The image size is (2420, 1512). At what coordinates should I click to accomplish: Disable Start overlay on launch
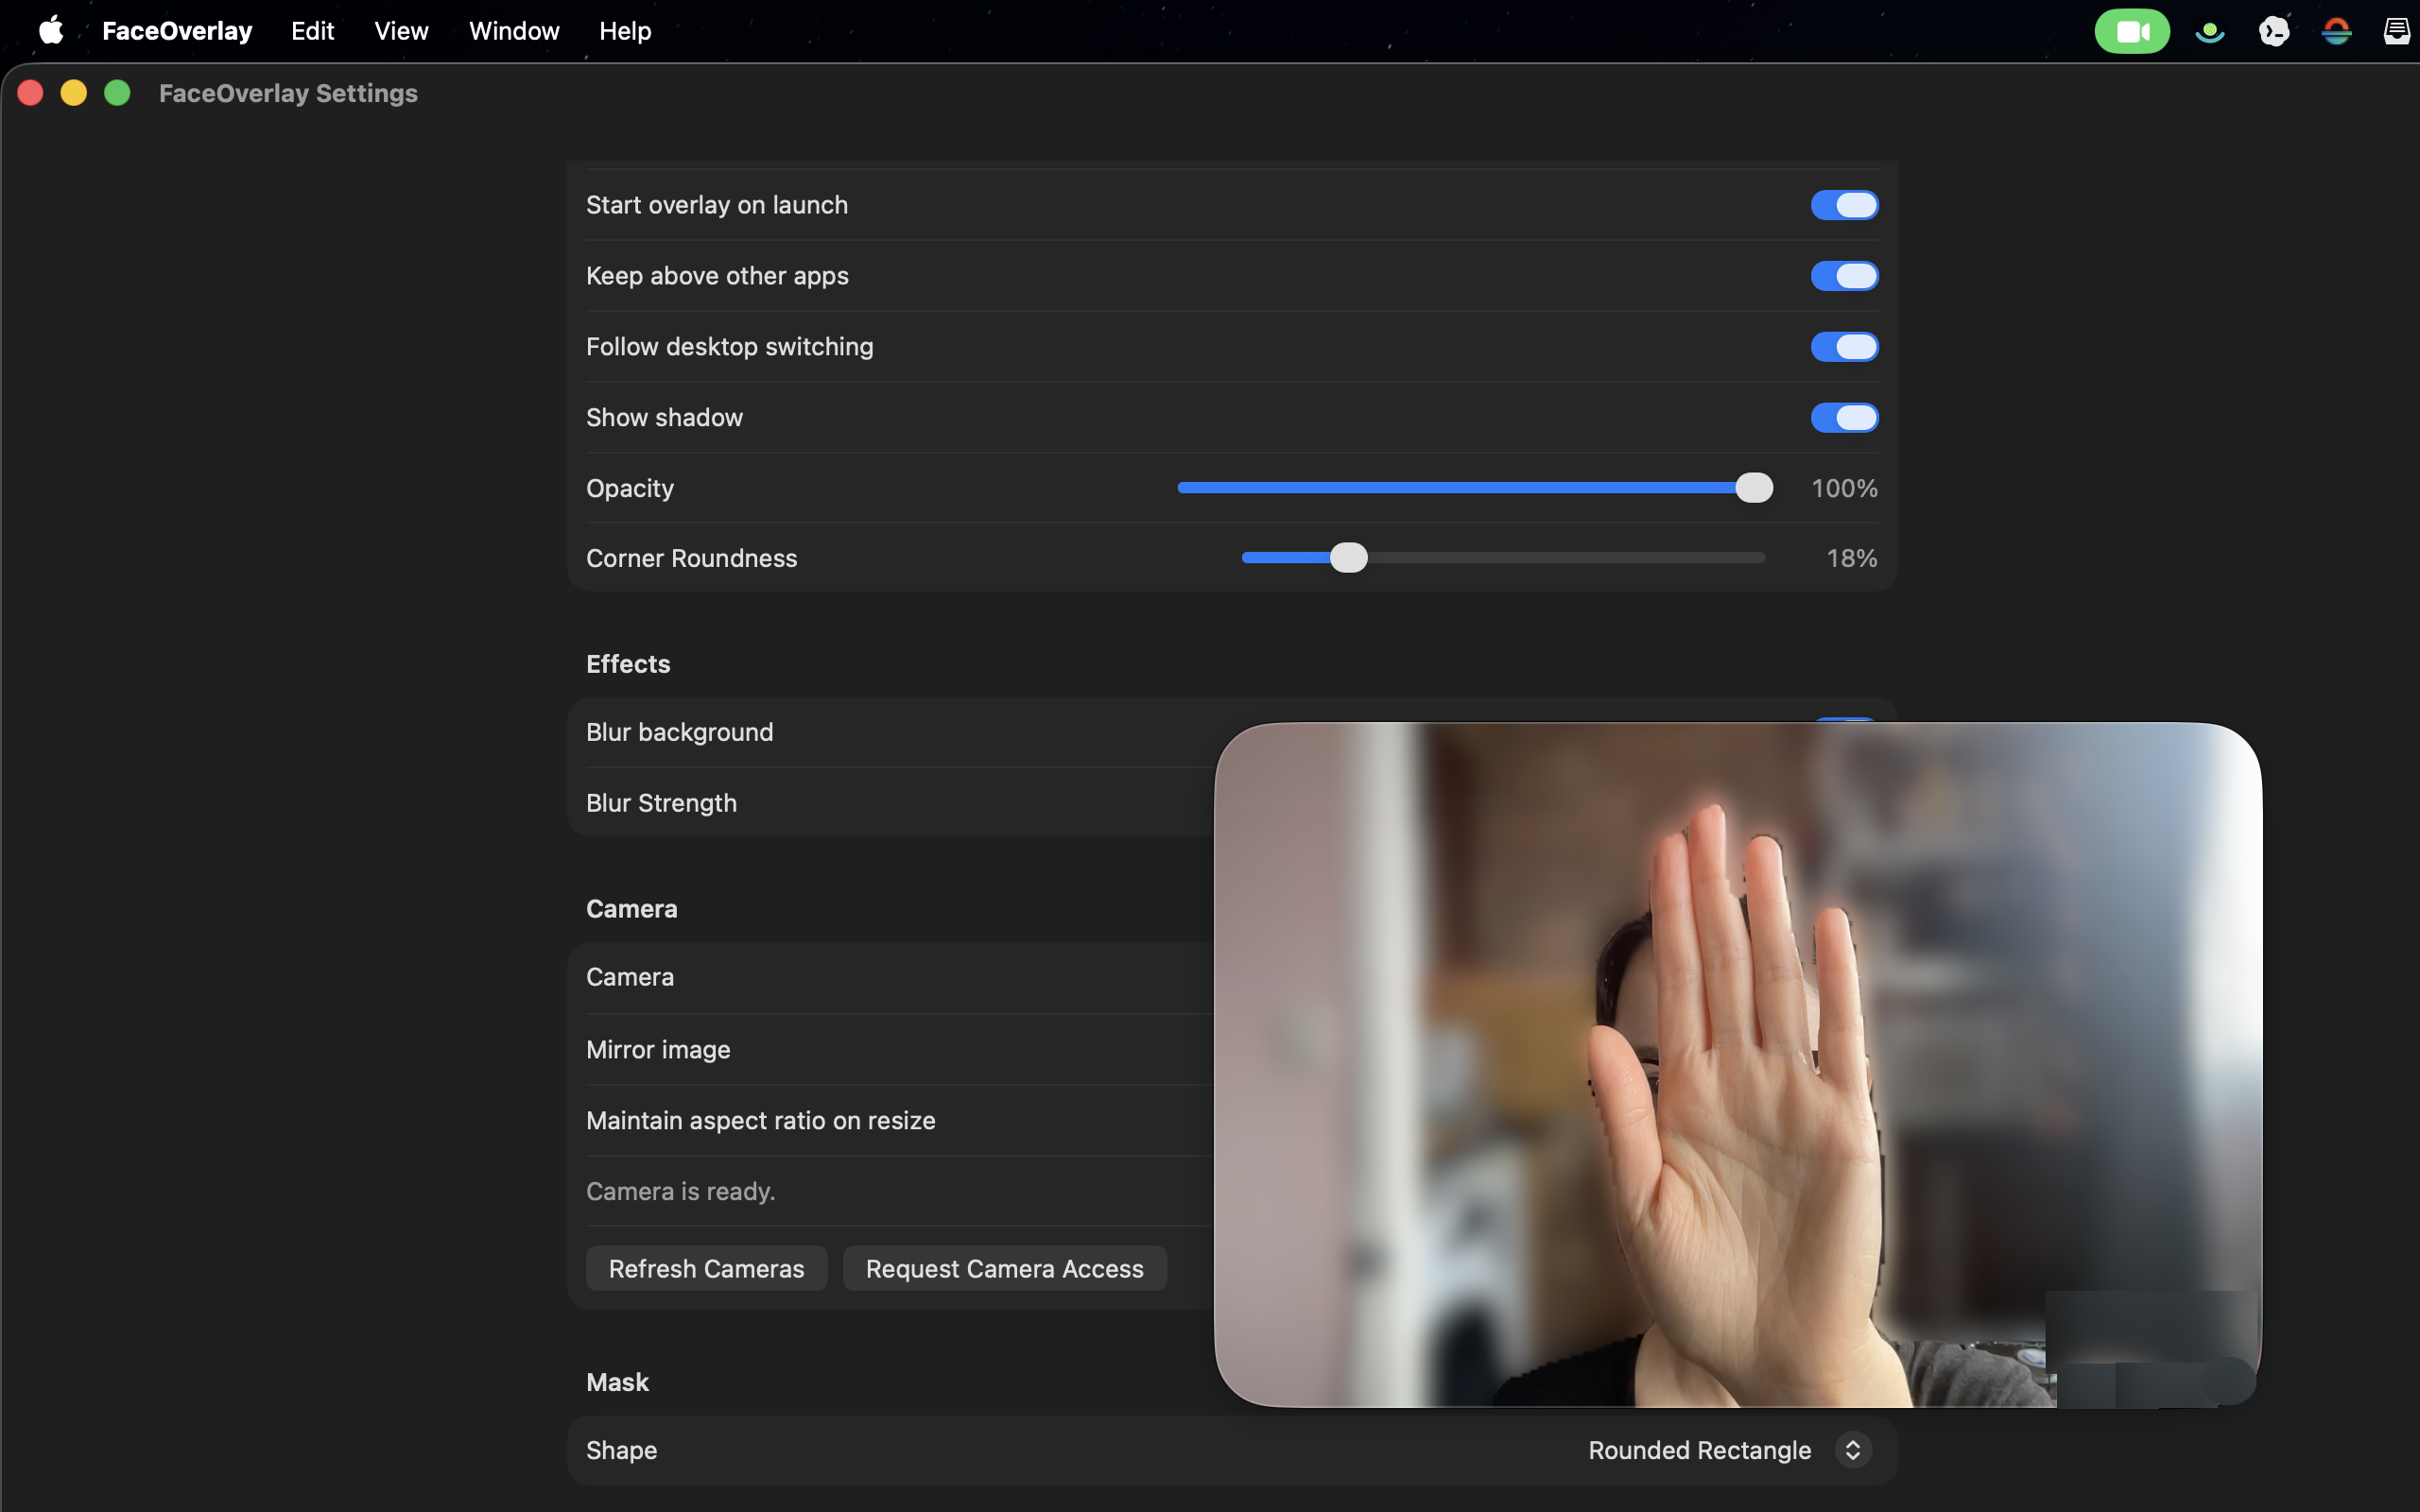[1843, 205]
